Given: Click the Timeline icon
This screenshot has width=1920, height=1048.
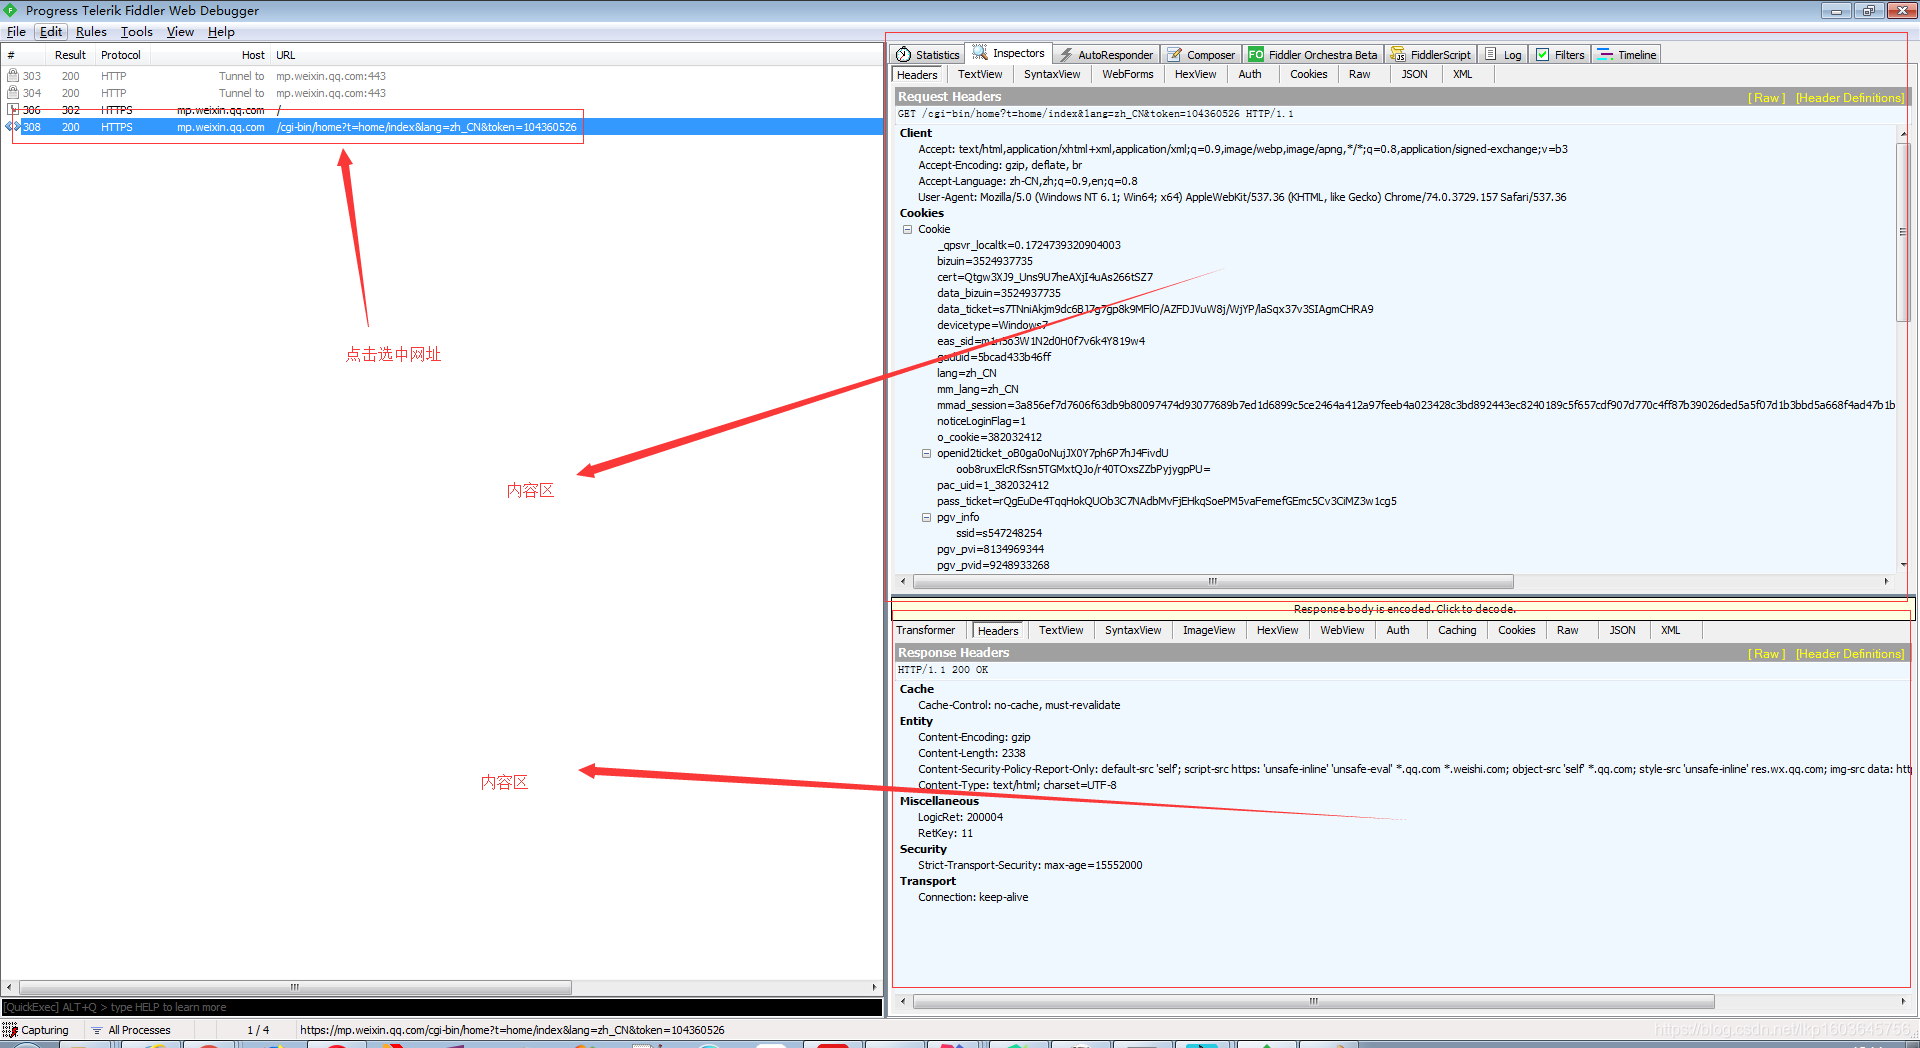Looking at the screenshot, I should (x=1605, y=55).
